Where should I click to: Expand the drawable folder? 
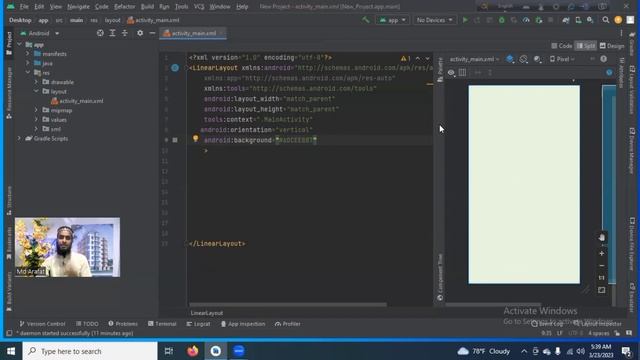click(36, 82)
